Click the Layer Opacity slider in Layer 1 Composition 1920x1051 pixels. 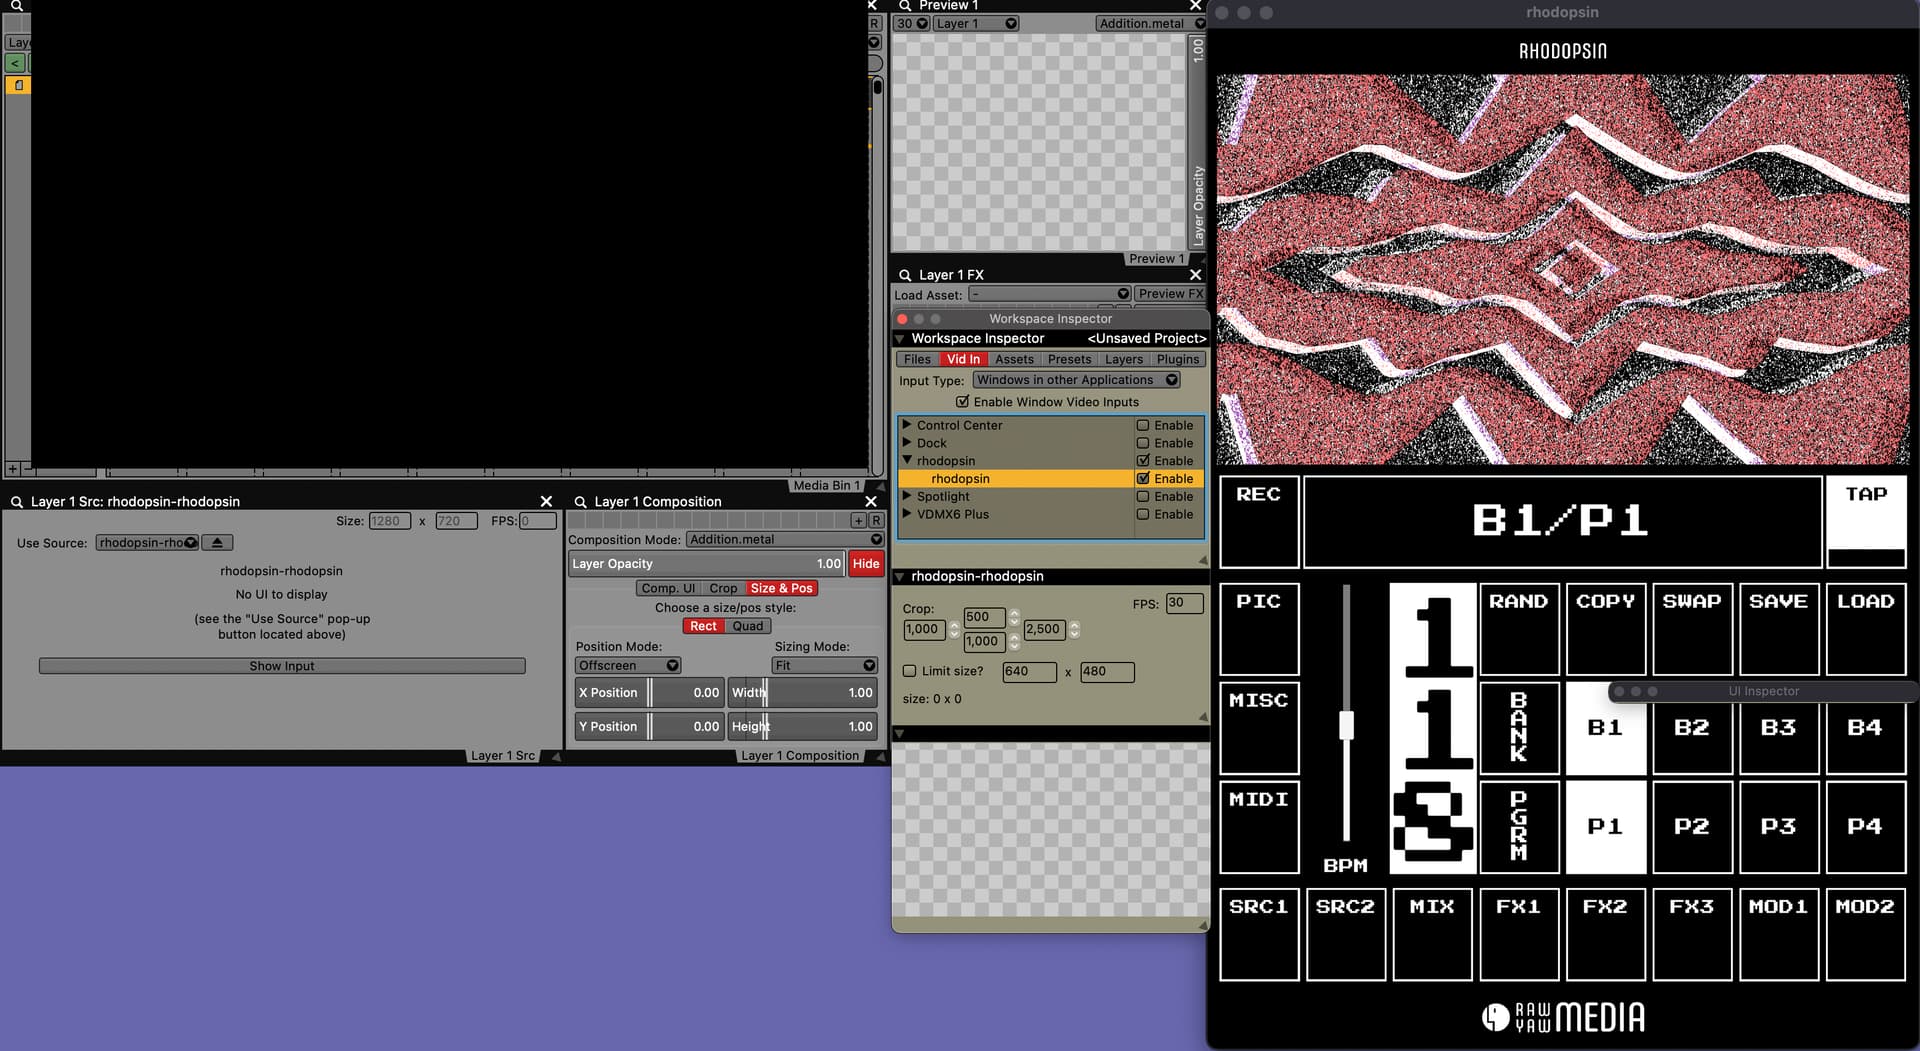point(707,564)
